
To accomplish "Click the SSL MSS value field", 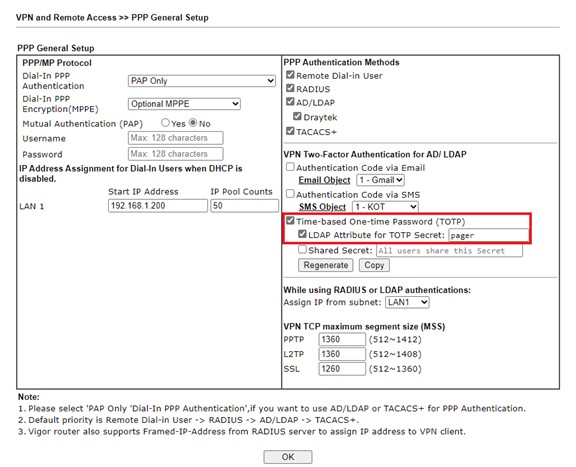I will coord(342,369).
